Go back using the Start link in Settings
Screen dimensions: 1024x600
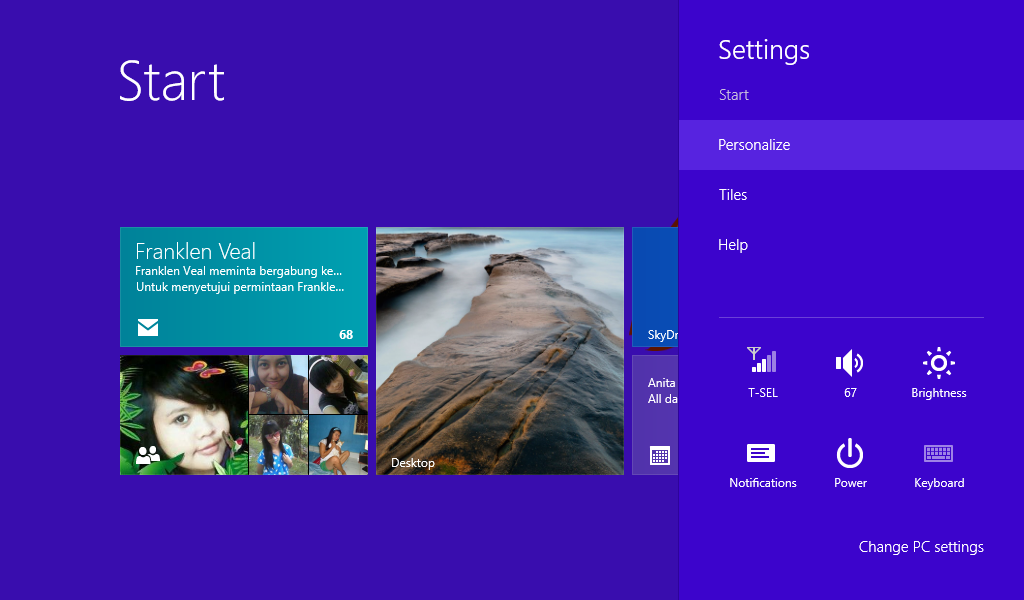733,94
